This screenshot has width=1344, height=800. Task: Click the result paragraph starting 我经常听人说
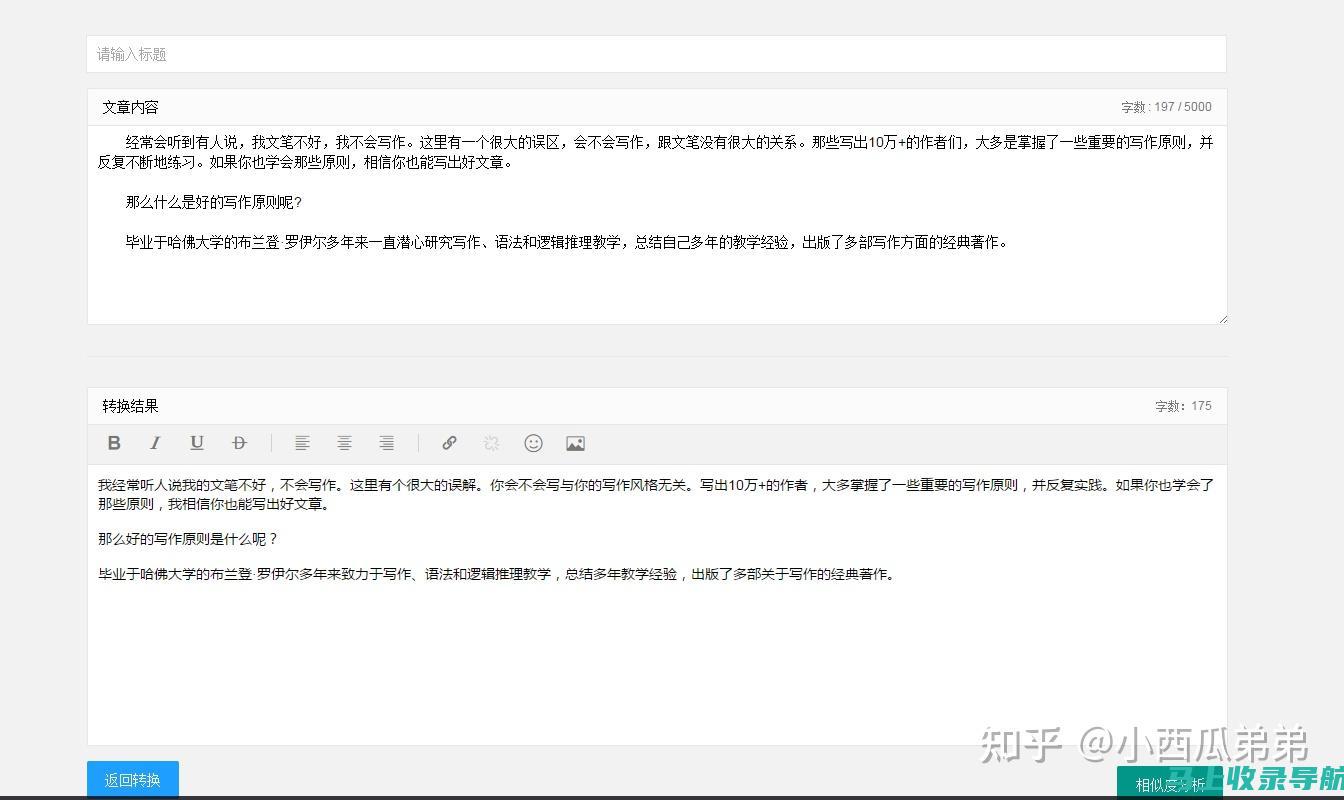[656, 494]
